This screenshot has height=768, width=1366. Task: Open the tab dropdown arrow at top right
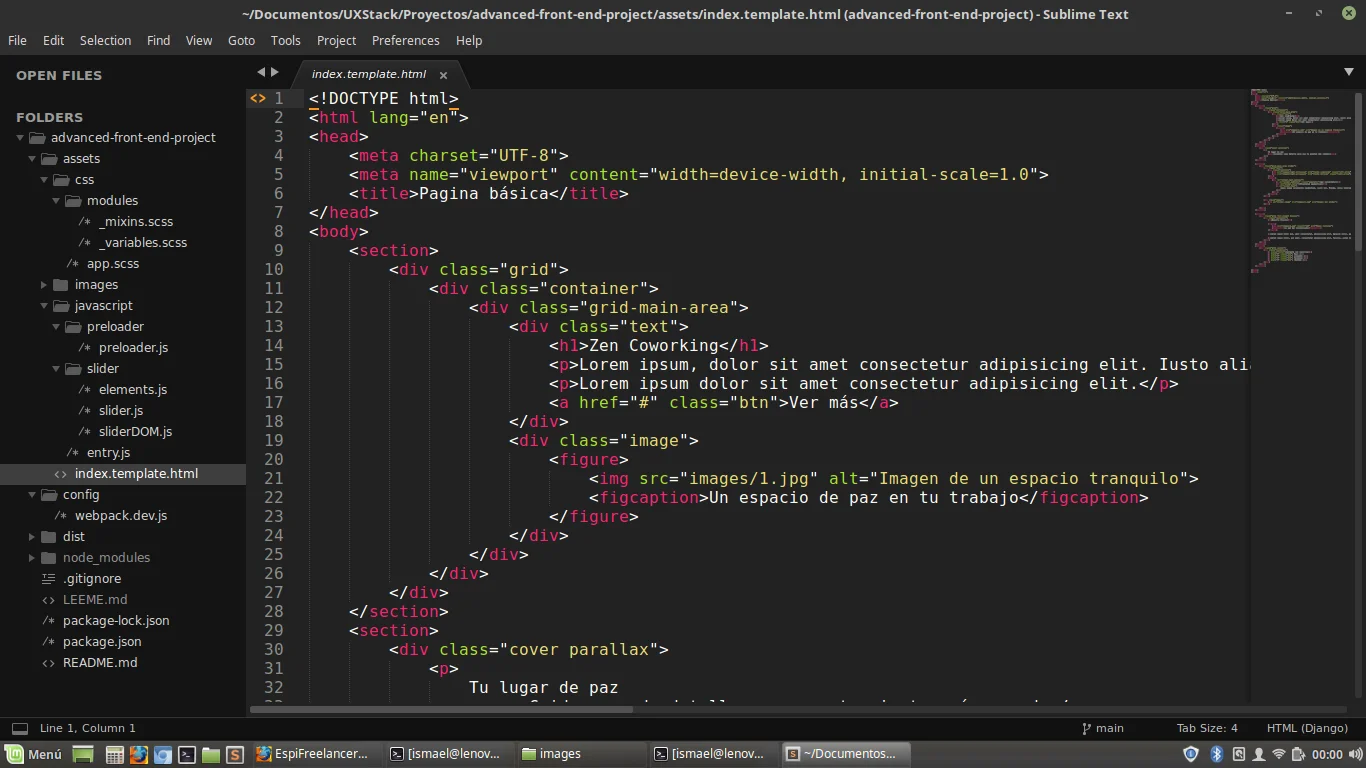[x=1348, y=72]
